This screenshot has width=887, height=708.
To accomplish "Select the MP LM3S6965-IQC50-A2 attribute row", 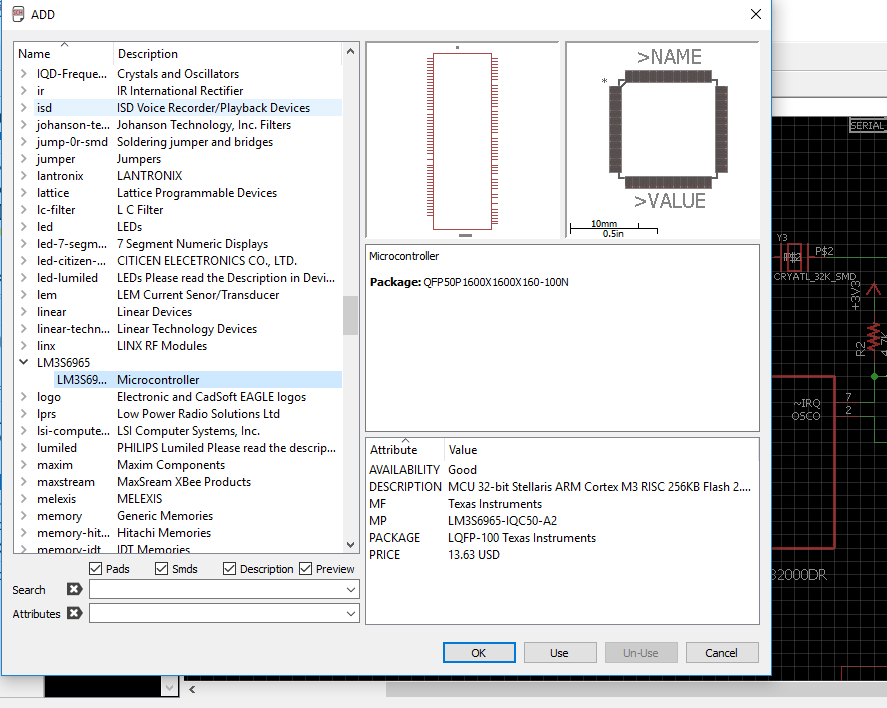I will coord(562,520).
